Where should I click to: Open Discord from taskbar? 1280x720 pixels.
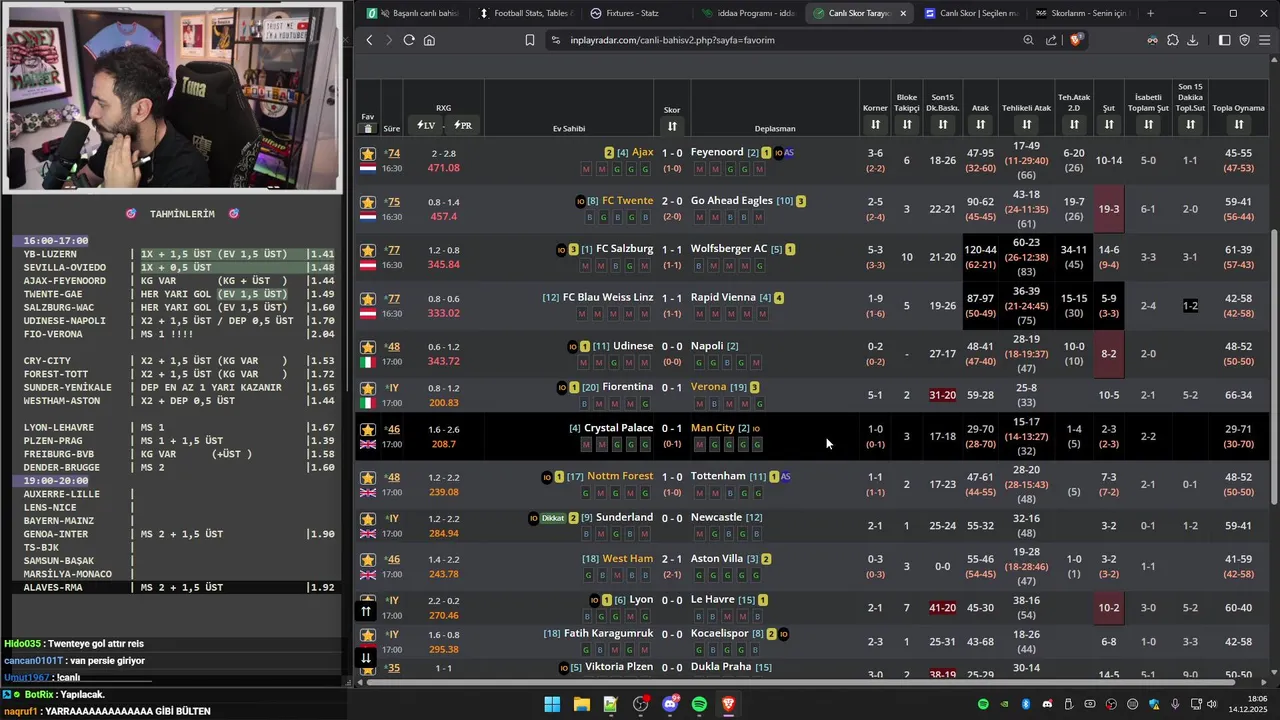point(669,704)
